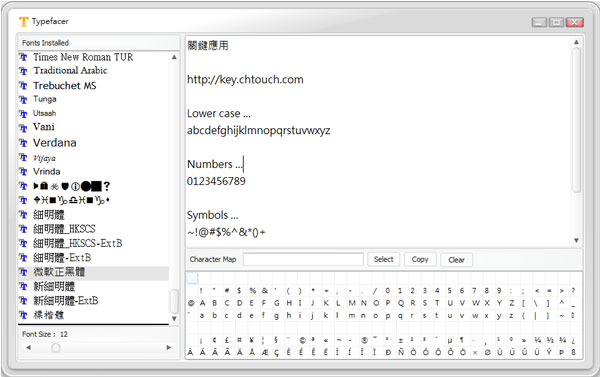Click the µ character in the character map
Viewport: 600px width, 377px height.
450,340
